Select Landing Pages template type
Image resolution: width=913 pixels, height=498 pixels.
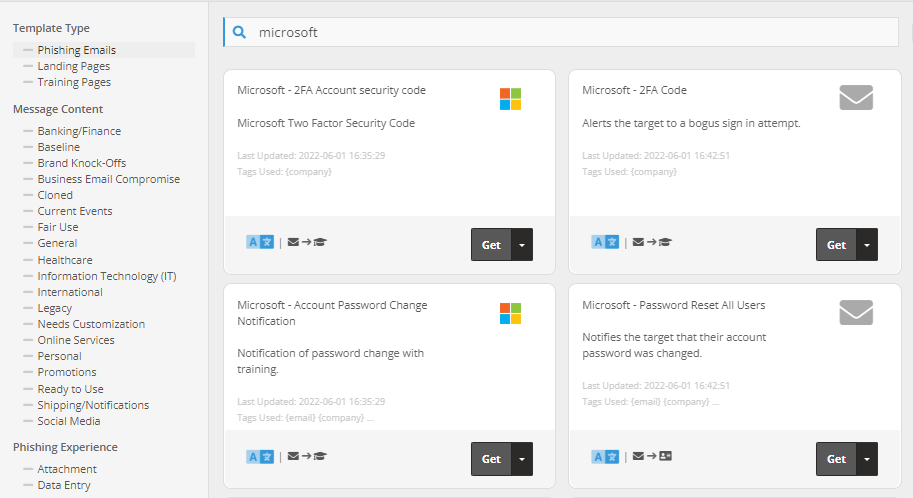point(74,66)
